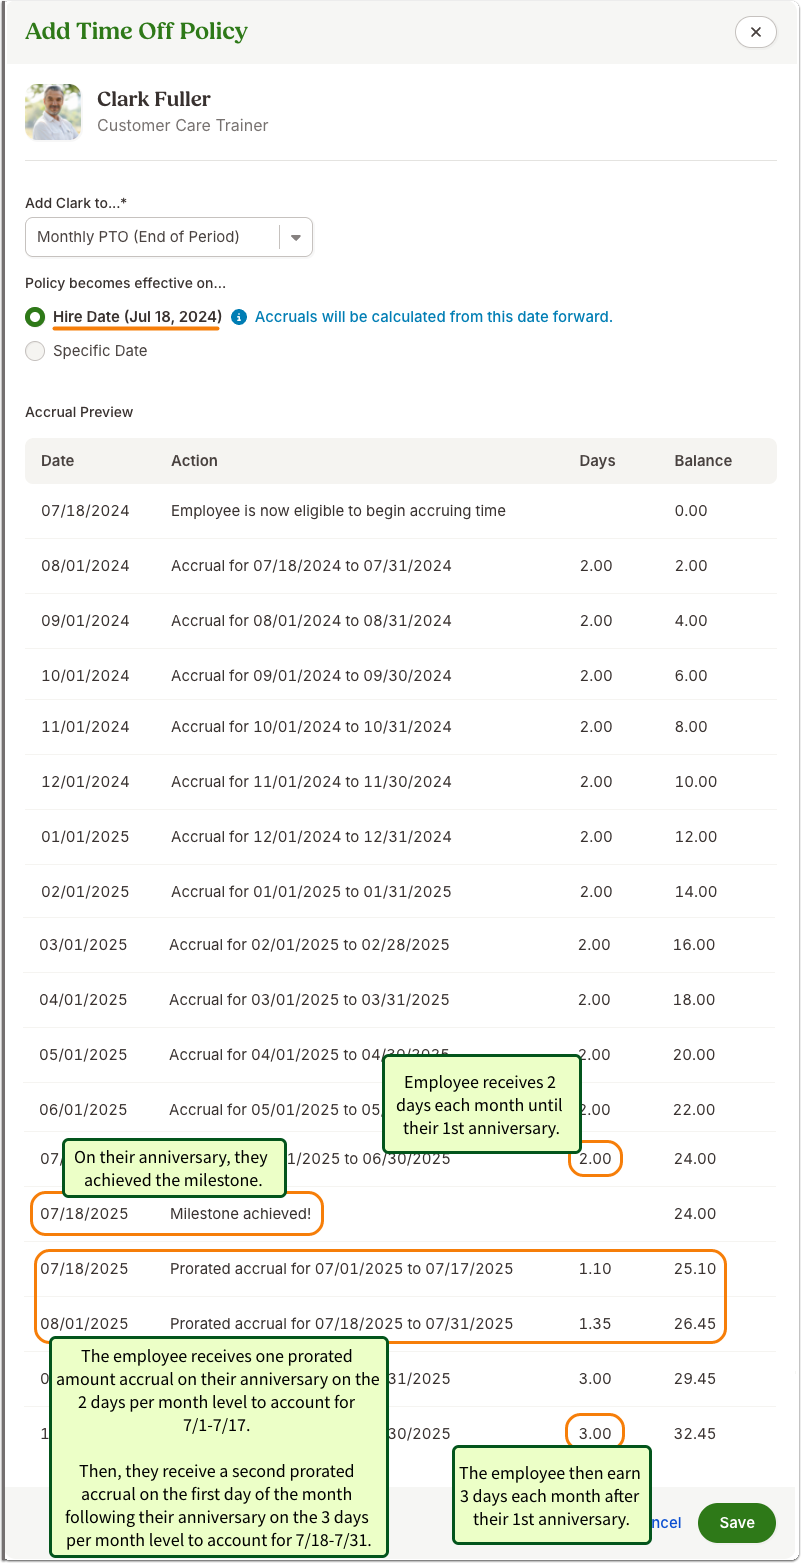
Task: Click the 'Add Clark to...' field label
Action: [76, 203]
